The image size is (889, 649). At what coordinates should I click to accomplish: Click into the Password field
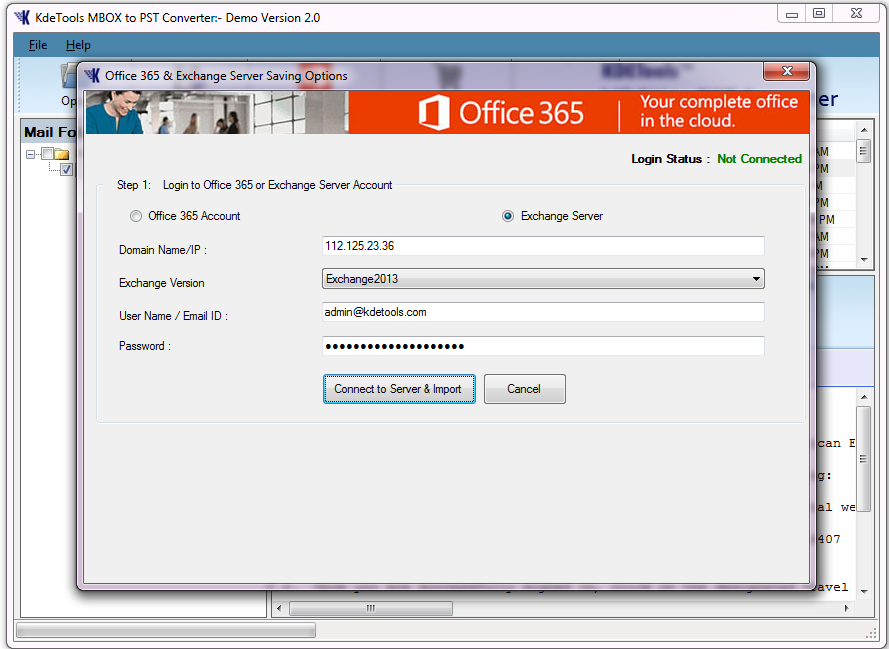pos(543,346)
